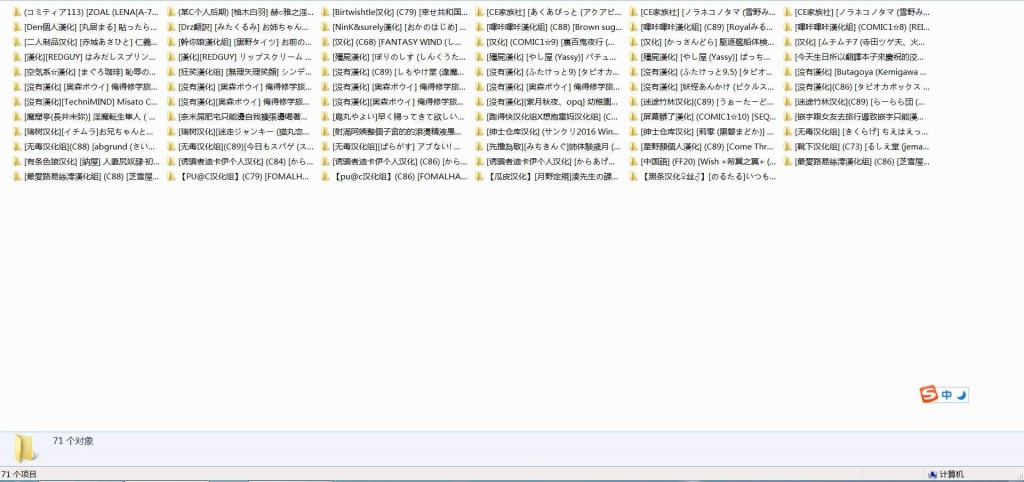This screenshot has width=1024, height=482.
Task: Select folder '[狂笑漢化组] [無理矢理笑顔] シンデ...'
Action: pyautogui.click(x=240, y=72)
